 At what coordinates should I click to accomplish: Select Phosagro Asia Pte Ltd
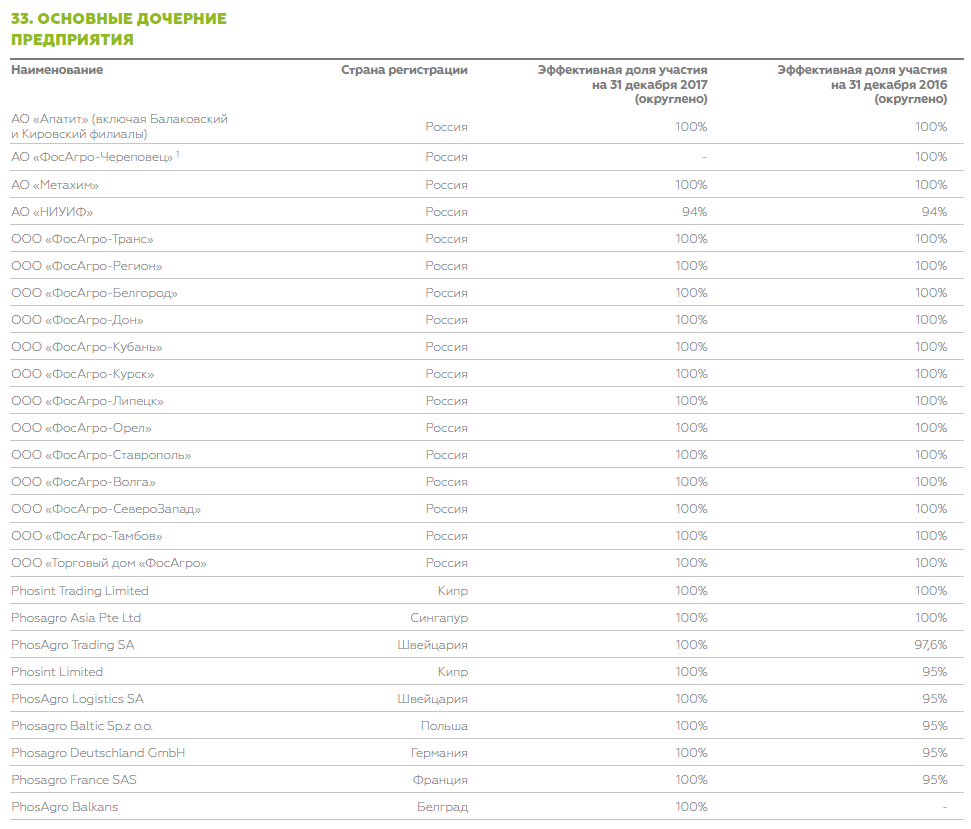click(76, 618)
